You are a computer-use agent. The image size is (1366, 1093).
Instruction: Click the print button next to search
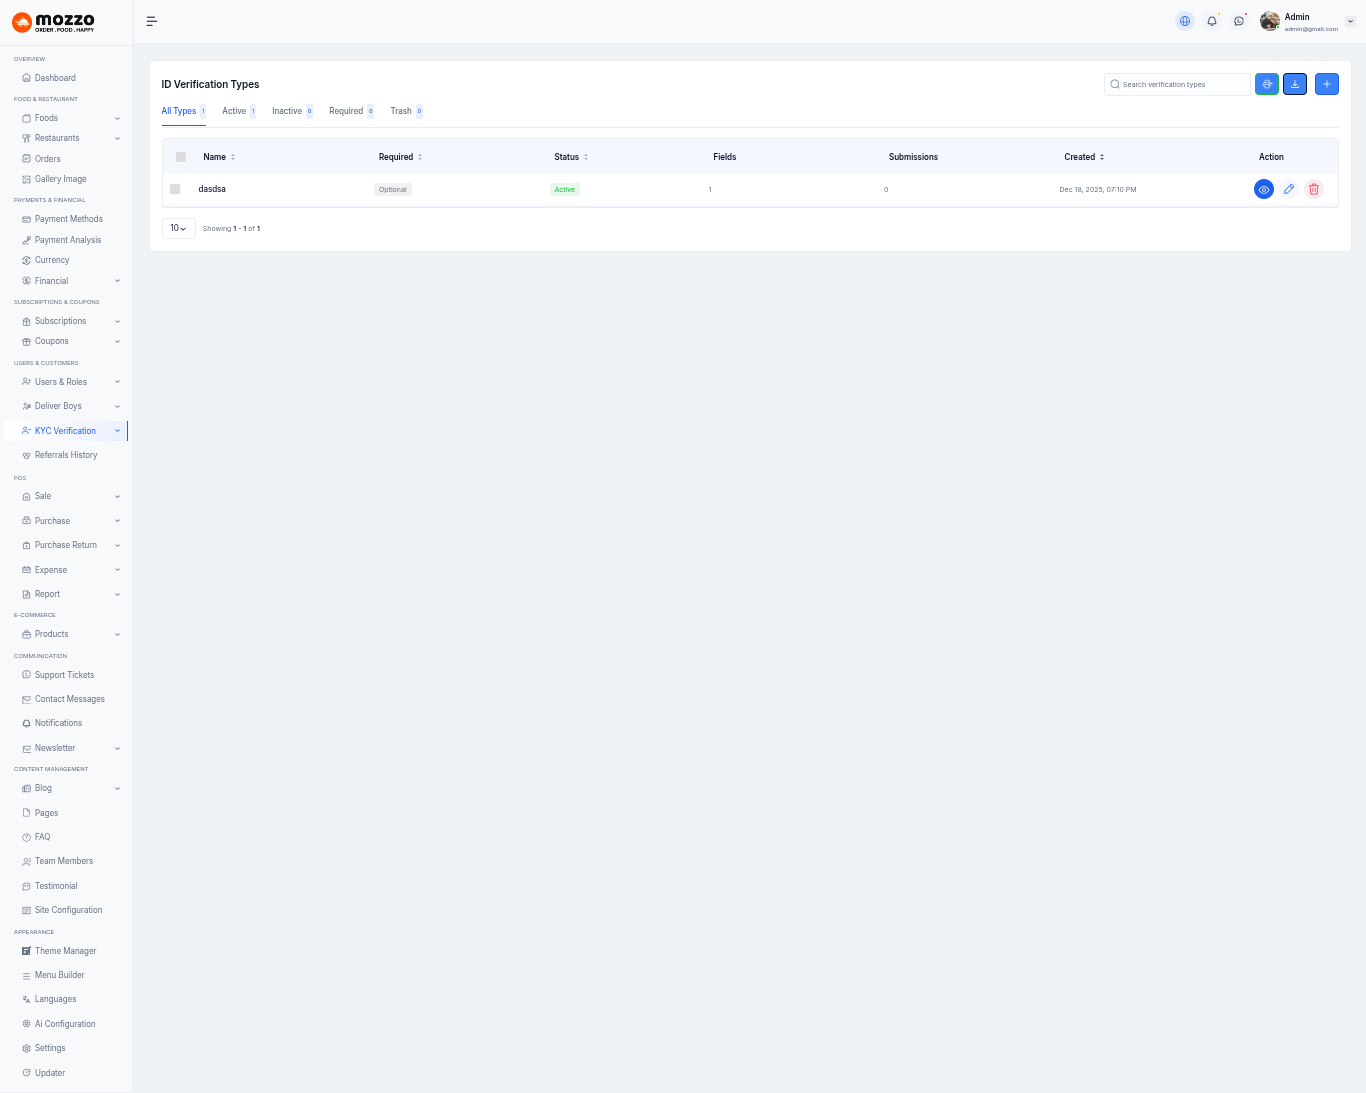[x=1267, y=84]
